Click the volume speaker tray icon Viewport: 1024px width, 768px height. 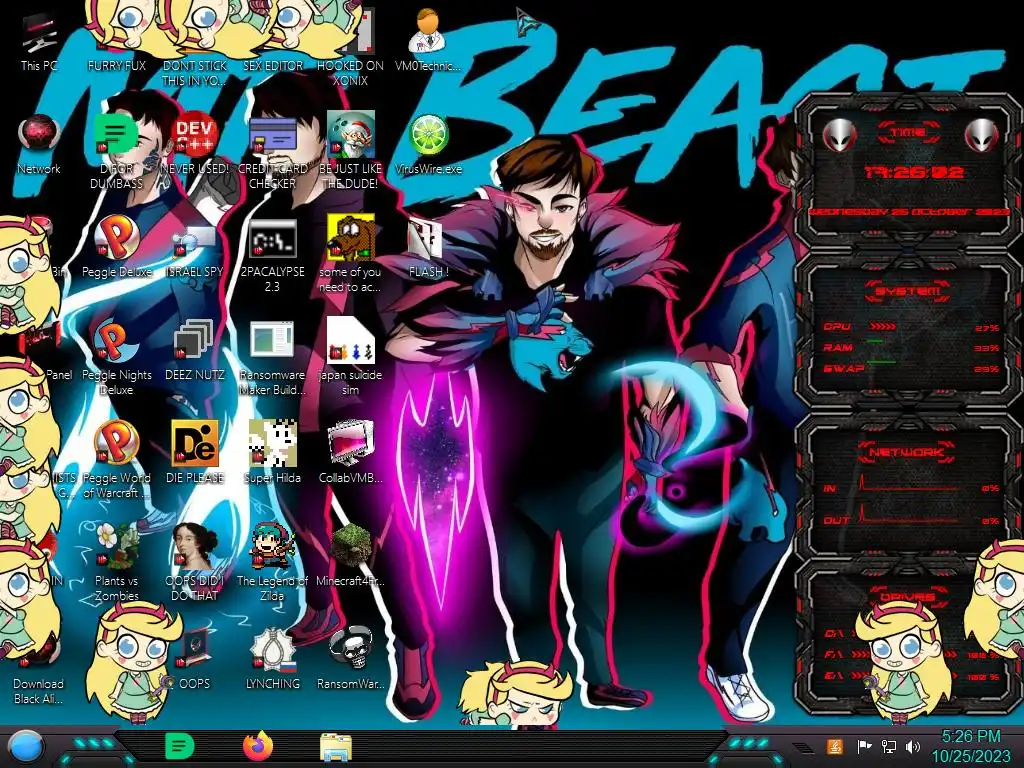tap(913, 747)
